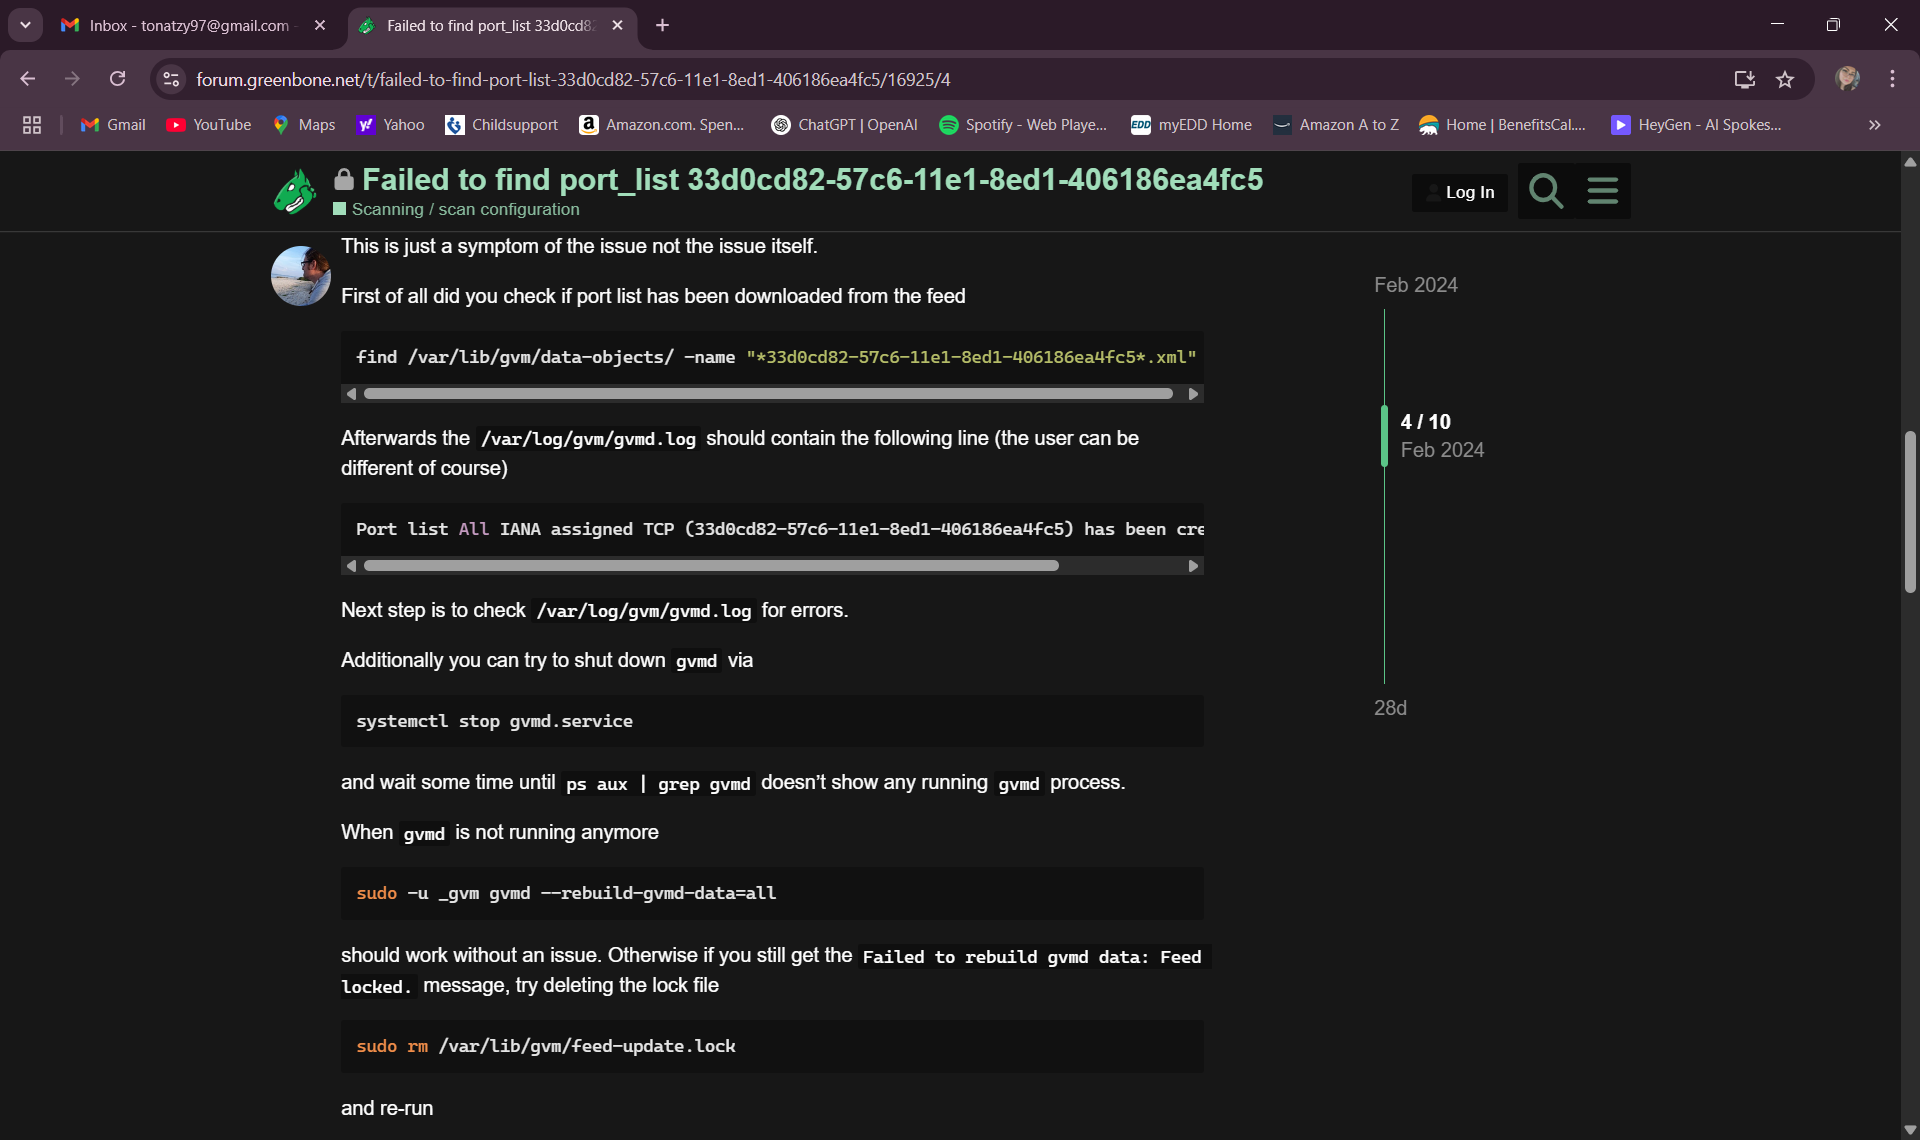Click right arrow of find command scrollbar
1920x1140 pixels.
tap(1193, 394)
